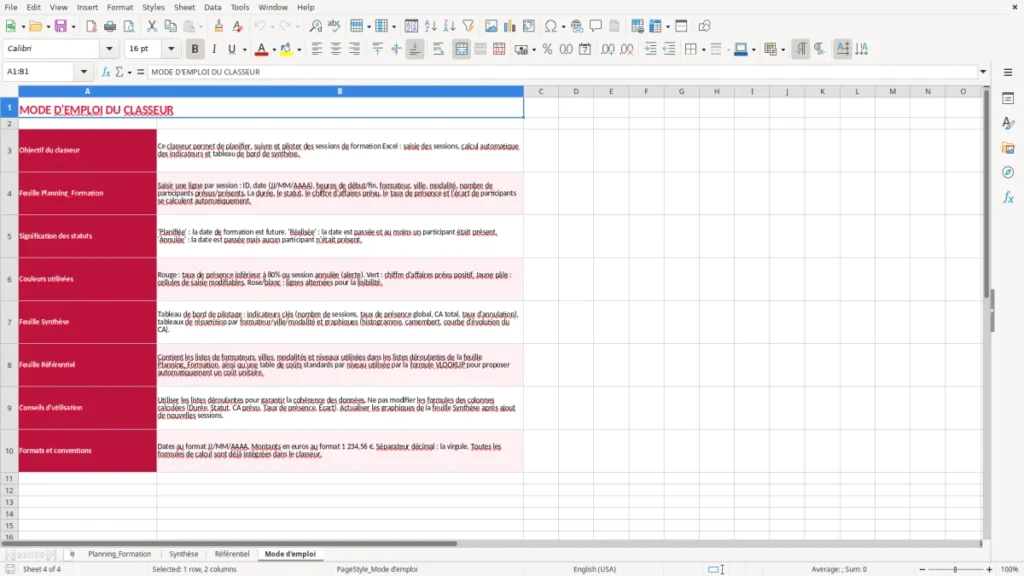1024x576 pixels.
Task: Open the Conditional formatting dropdown arrow
Action: [x=783, y=50]
